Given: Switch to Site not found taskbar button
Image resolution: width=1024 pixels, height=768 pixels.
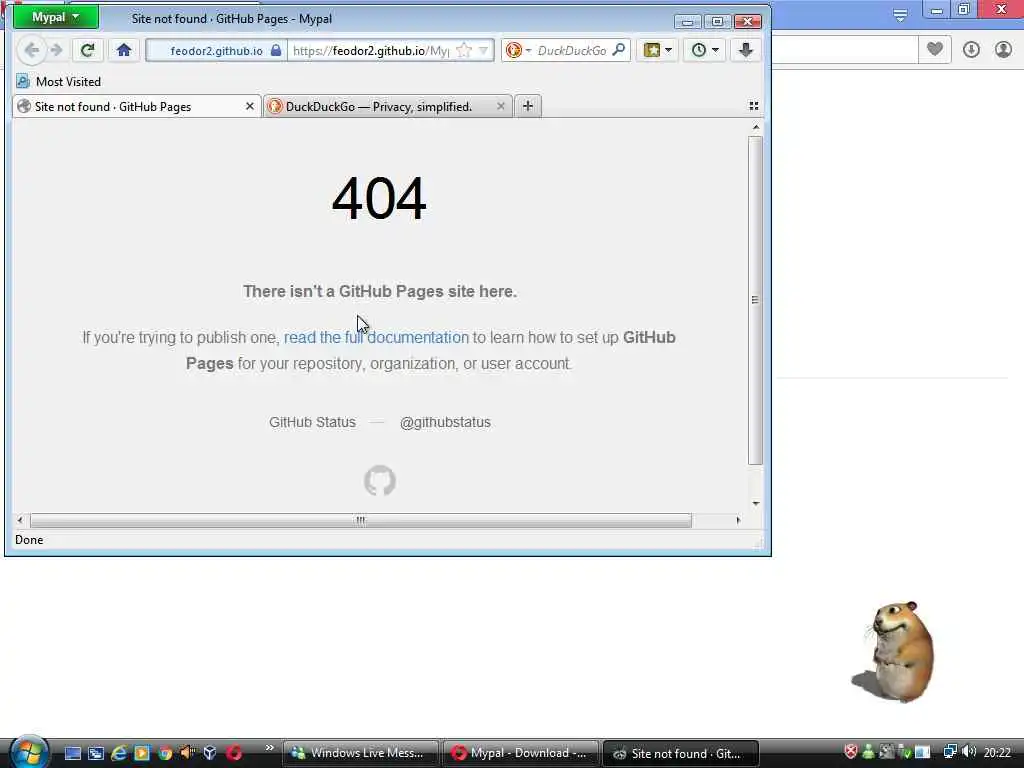Looking at the screenshot, I should click(680, 753).
